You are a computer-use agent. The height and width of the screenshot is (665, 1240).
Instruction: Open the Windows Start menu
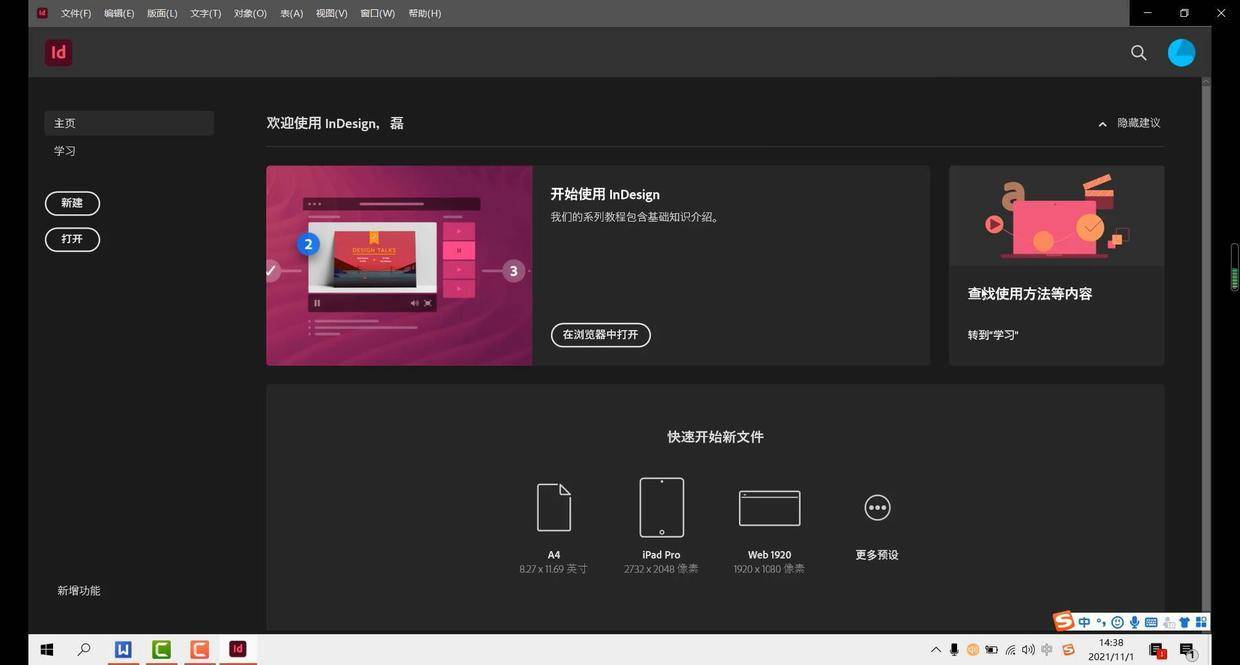[46, 650]
